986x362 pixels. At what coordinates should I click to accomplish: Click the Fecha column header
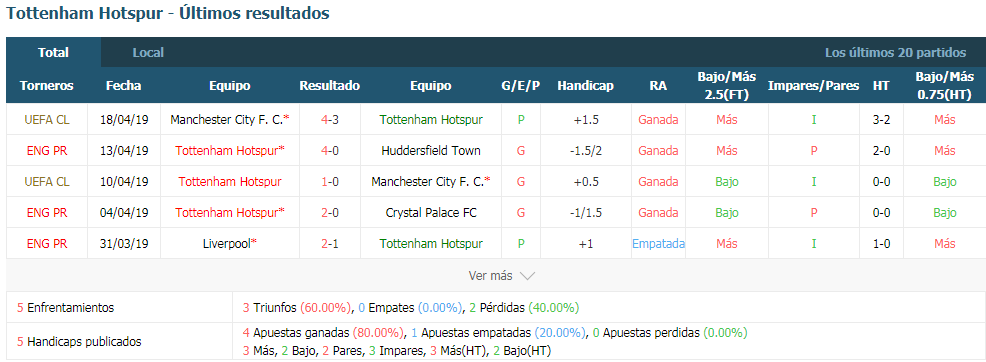124,85
